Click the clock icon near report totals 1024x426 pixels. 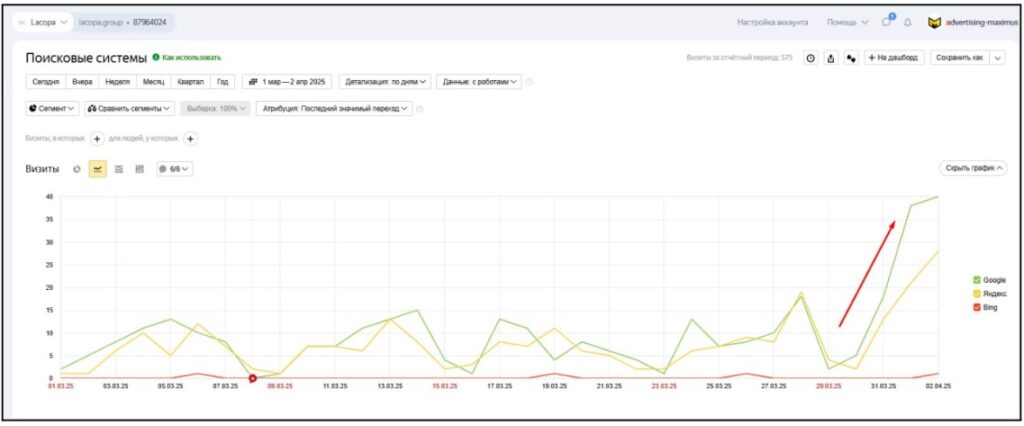tap(810, 58)
